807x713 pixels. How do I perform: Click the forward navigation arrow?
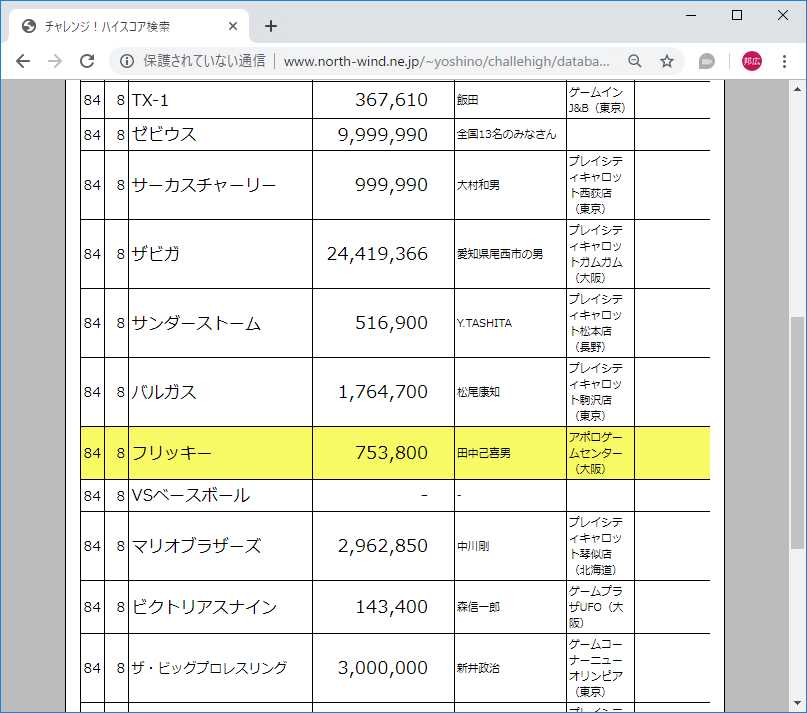tap(55, 61)
